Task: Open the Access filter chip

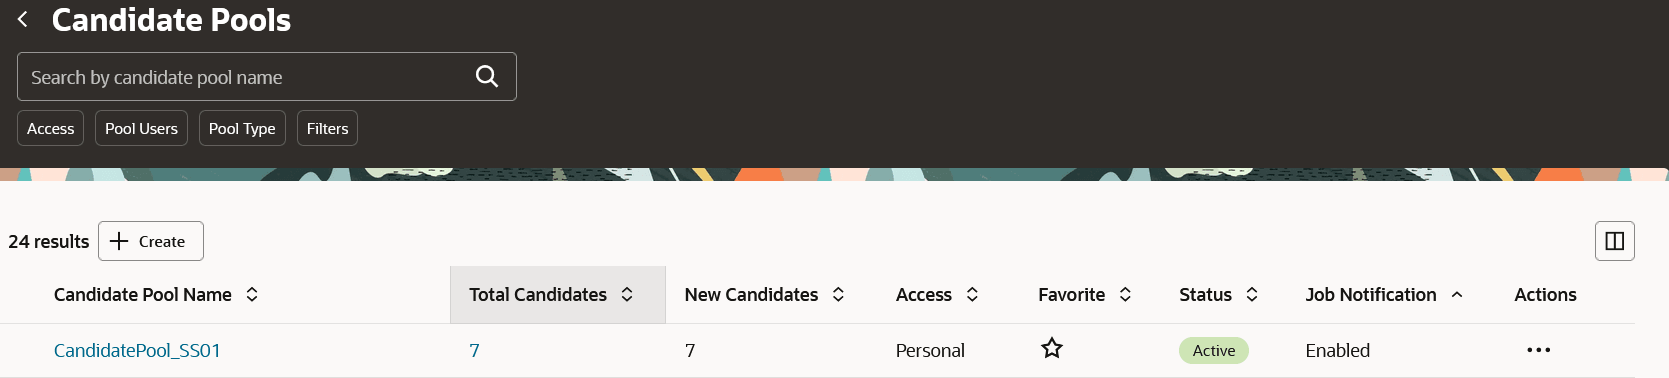Action: click(x=50, y=128)
